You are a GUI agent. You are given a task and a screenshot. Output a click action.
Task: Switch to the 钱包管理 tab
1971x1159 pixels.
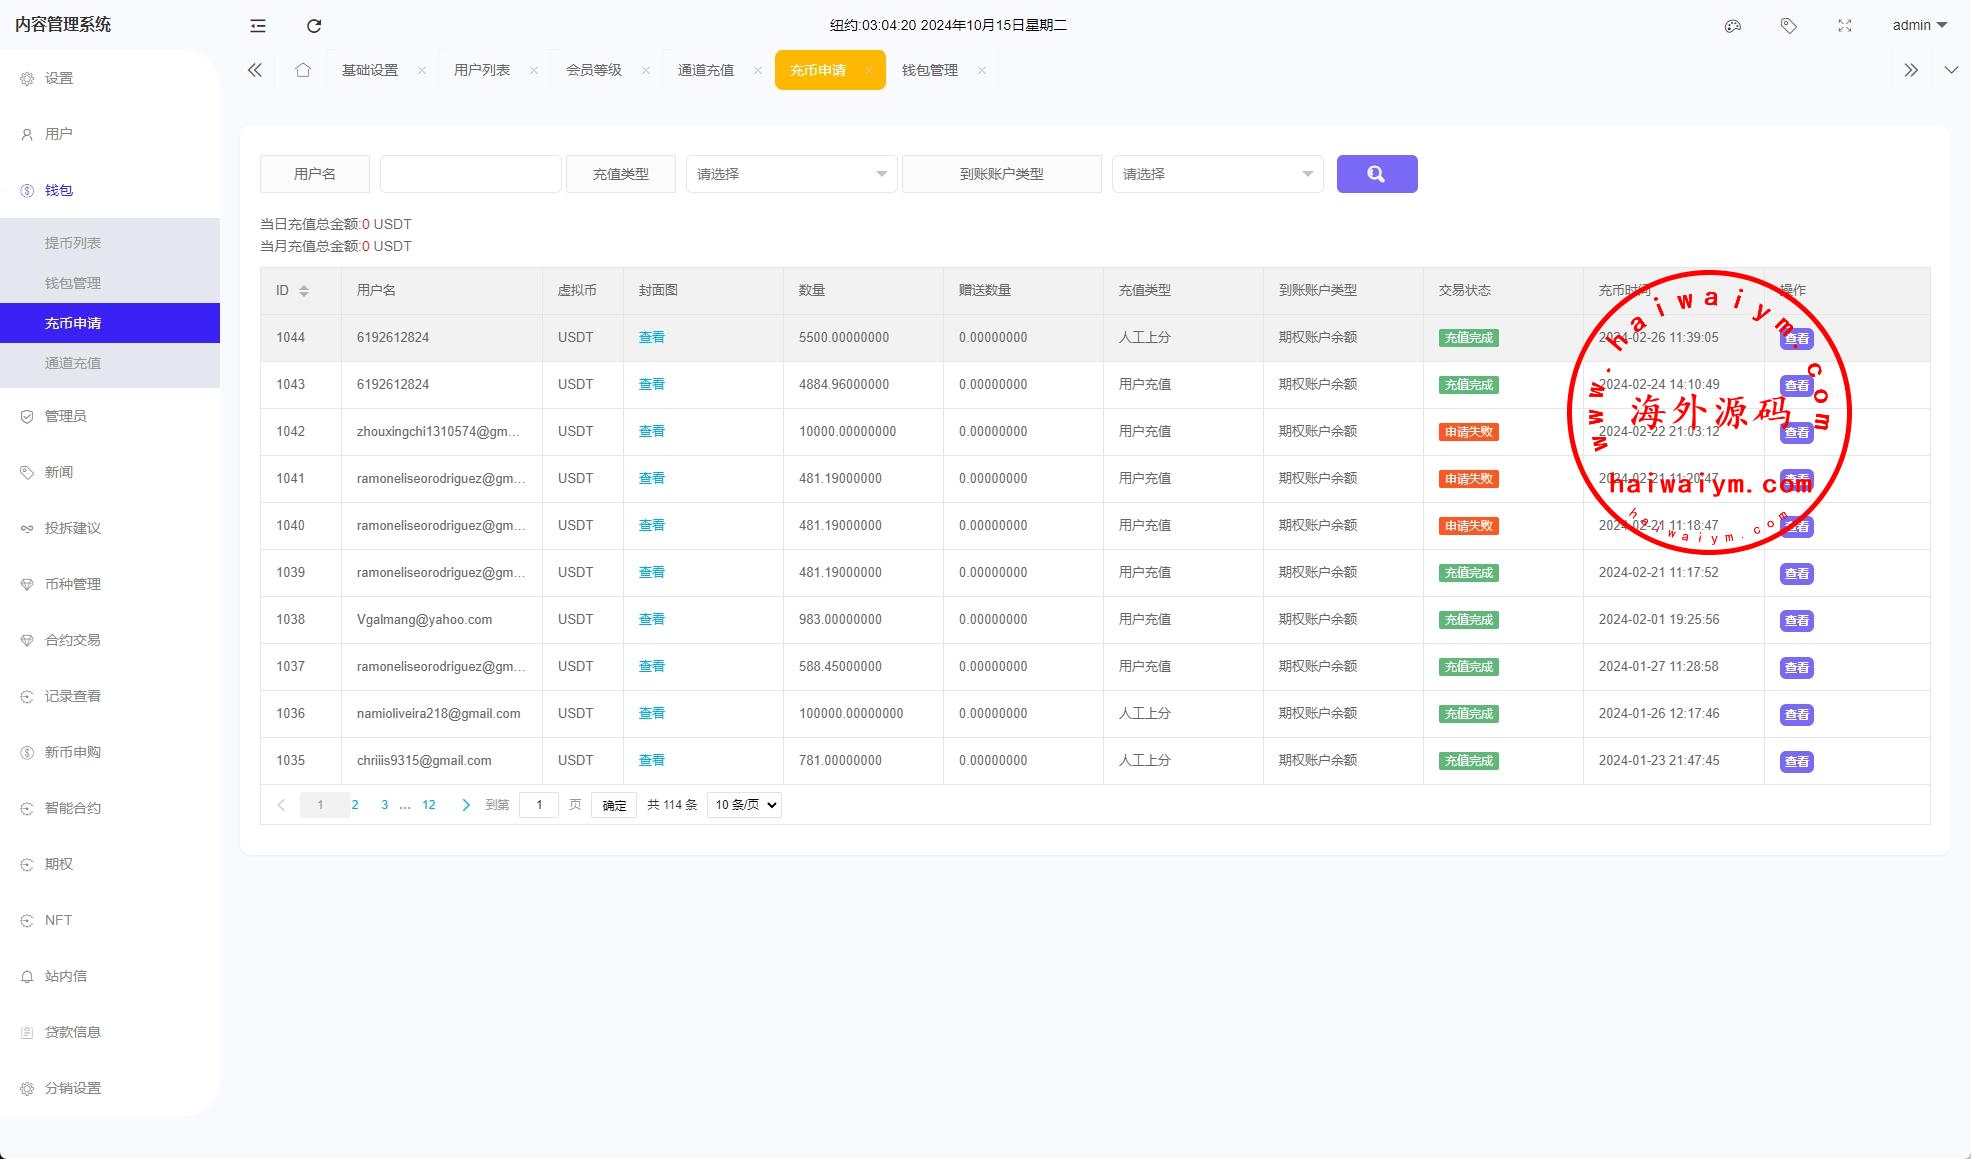point(929,70)
